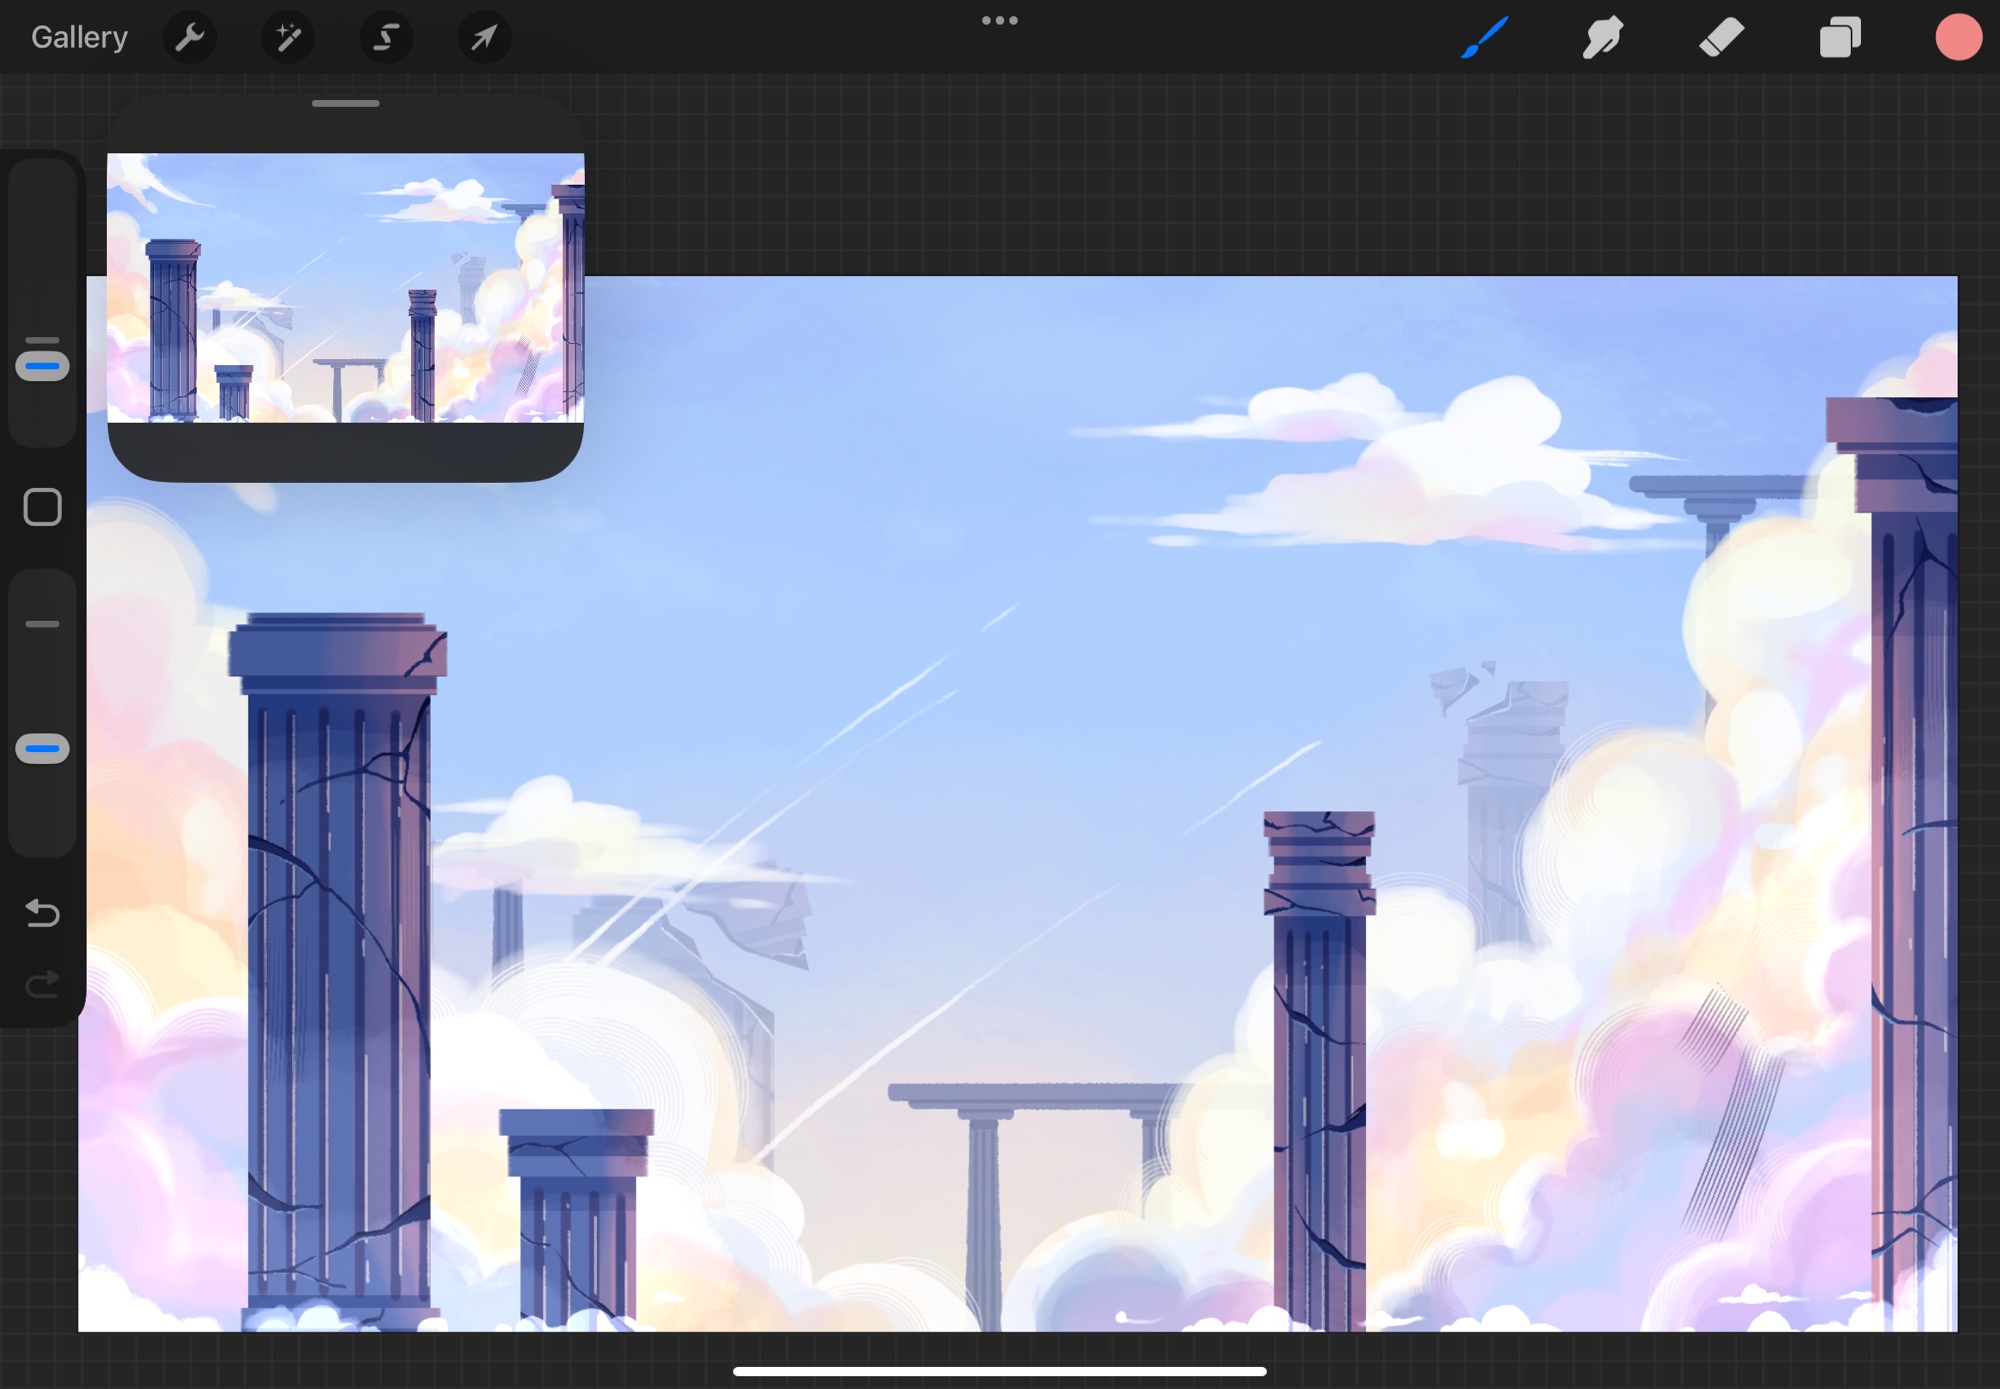The image size is (2000, 1389).
Task: Activate the Selection S-shaped tool
Action: click(x=386, y=38)
